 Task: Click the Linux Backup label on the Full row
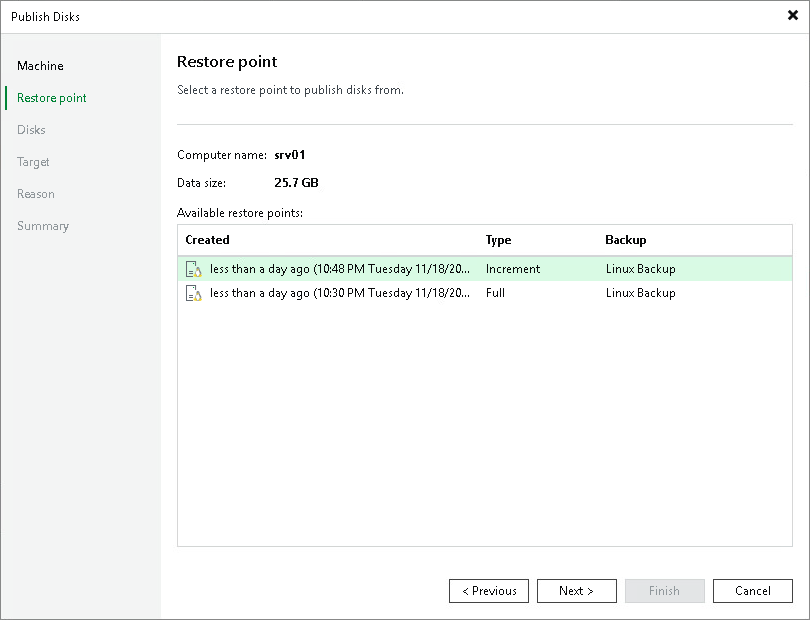tap(640, 292)
